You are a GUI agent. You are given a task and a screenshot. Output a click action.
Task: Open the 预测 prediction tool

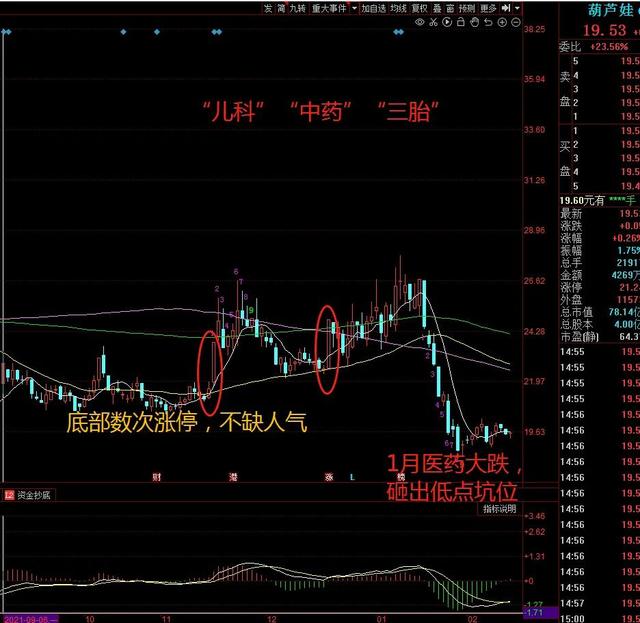[x=467, y=8]
